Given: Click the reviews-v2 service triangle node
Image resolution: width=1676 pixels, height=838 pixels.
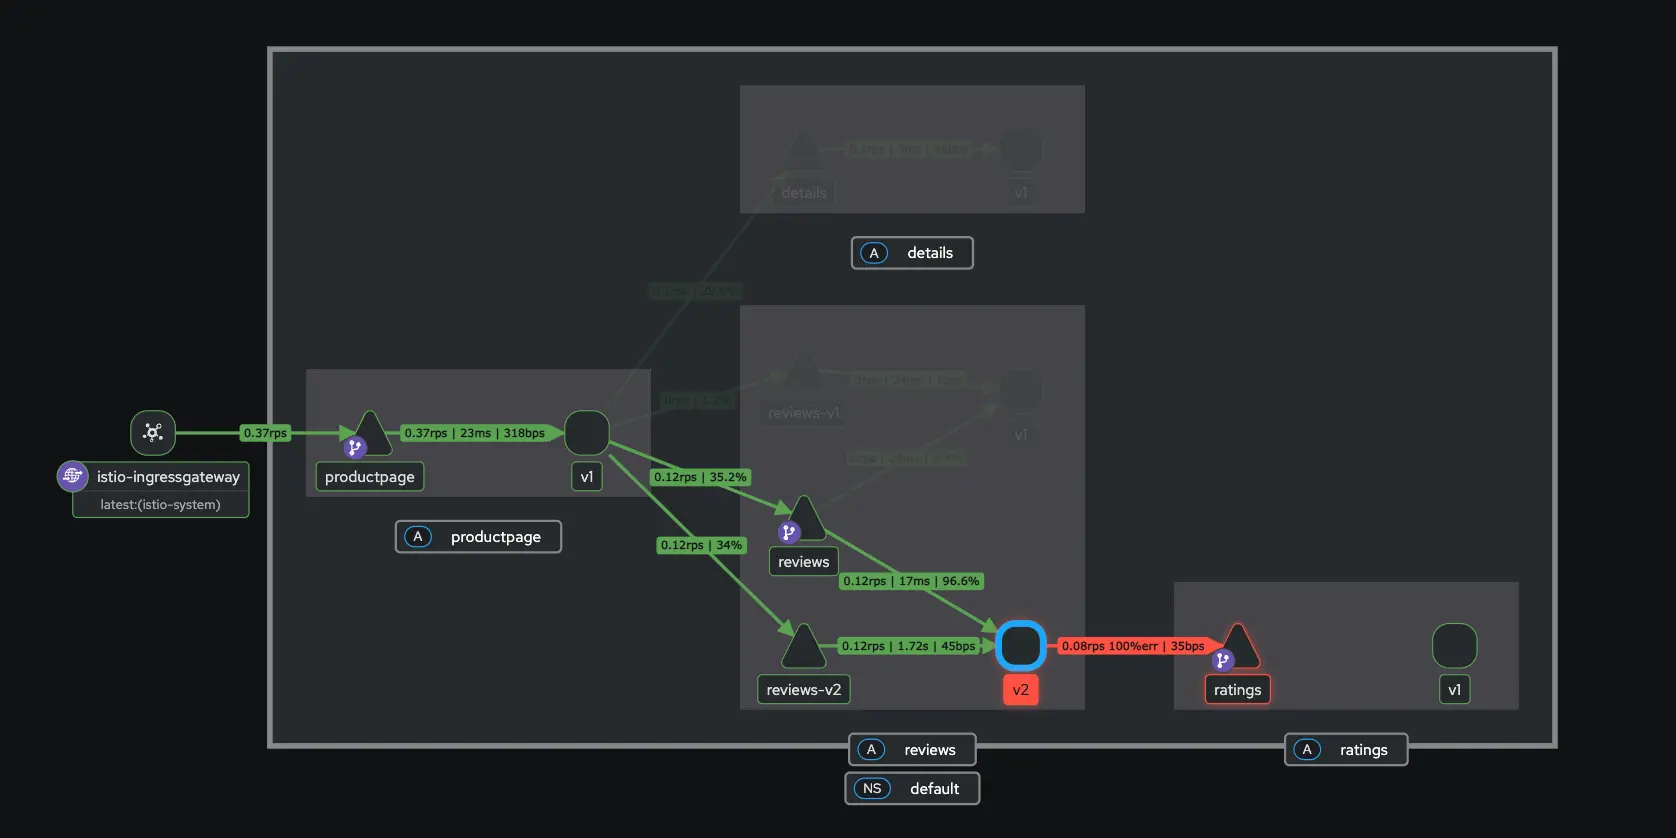Looking at the screenshot, I should point(804,648).
